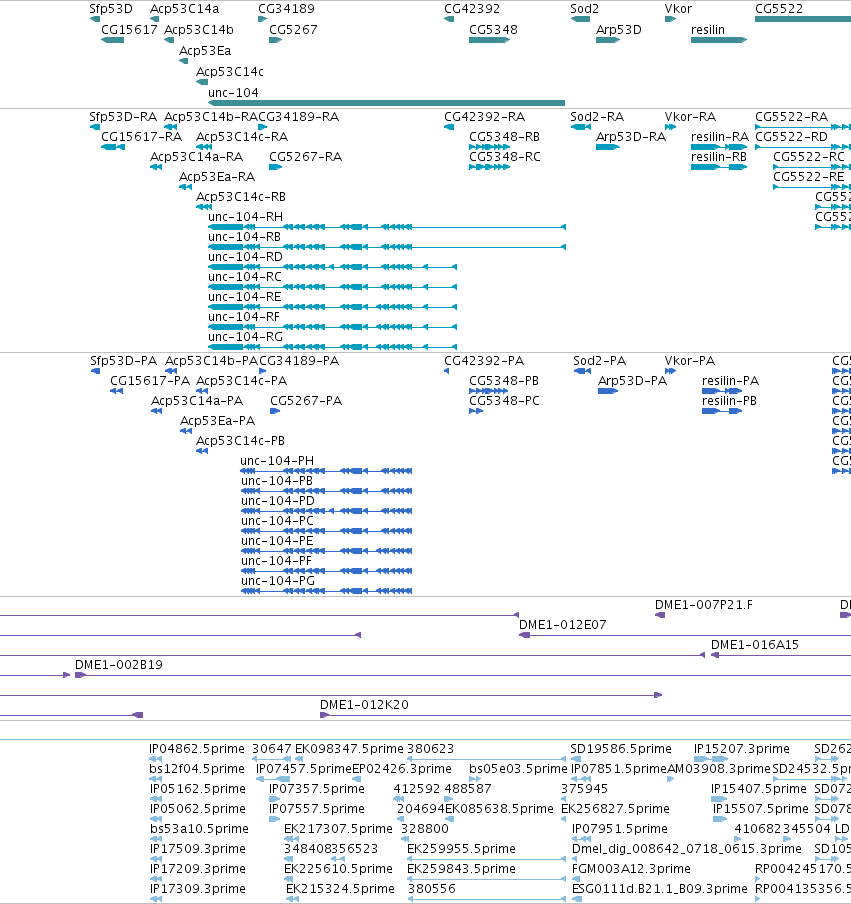The image size is (851, 904).
Task: Select the Sod2 gene
Action: (x=580, y=19)
